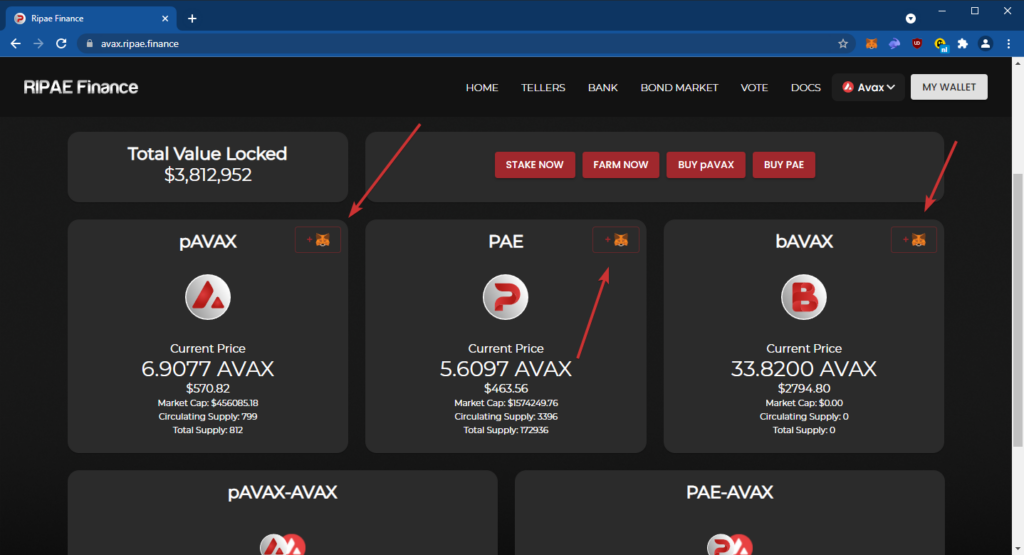Reload the current page
The height and width of the screenshot is (555, 1024).
pos(61,44)
